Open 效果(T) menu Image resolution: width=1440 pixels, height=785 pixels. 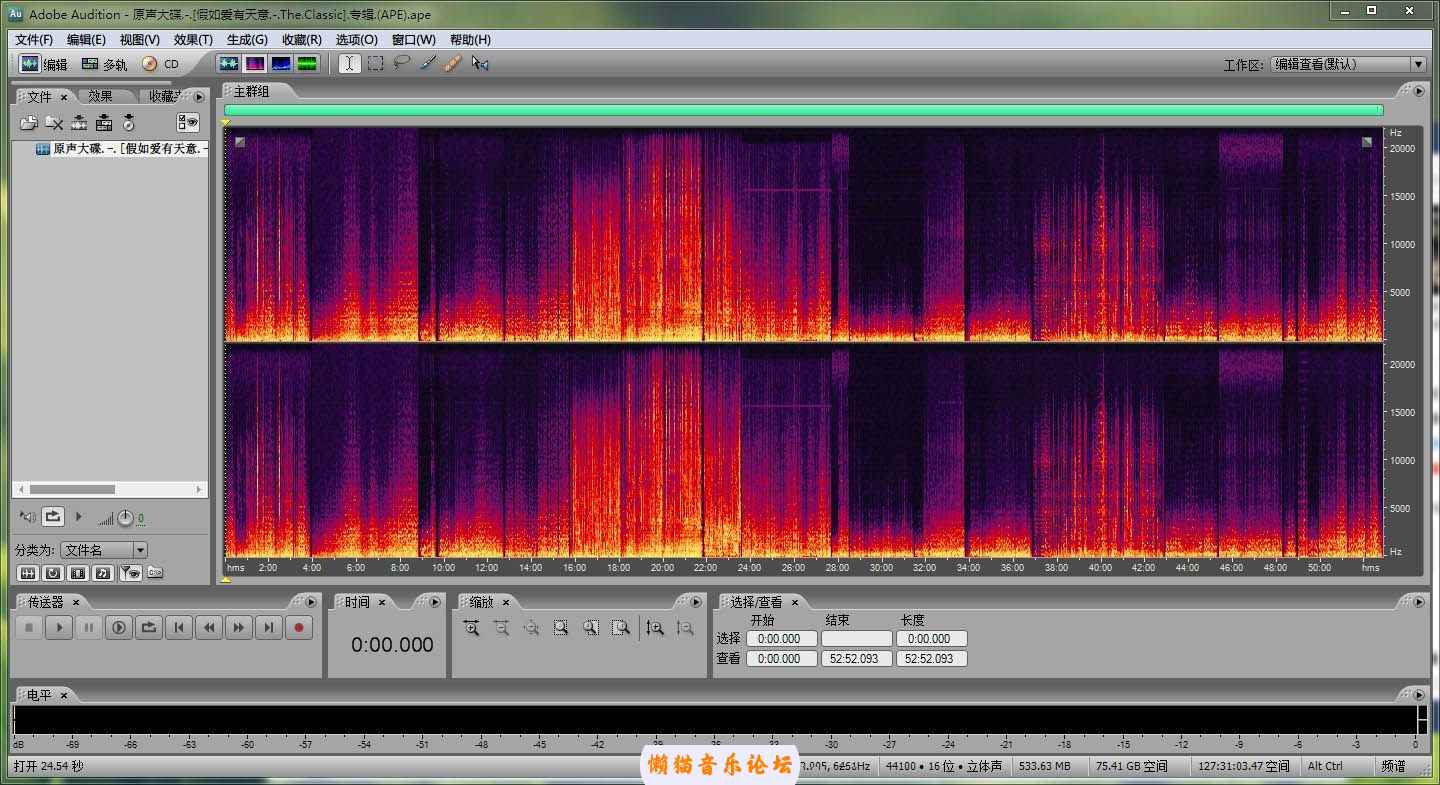click(193, 40)
